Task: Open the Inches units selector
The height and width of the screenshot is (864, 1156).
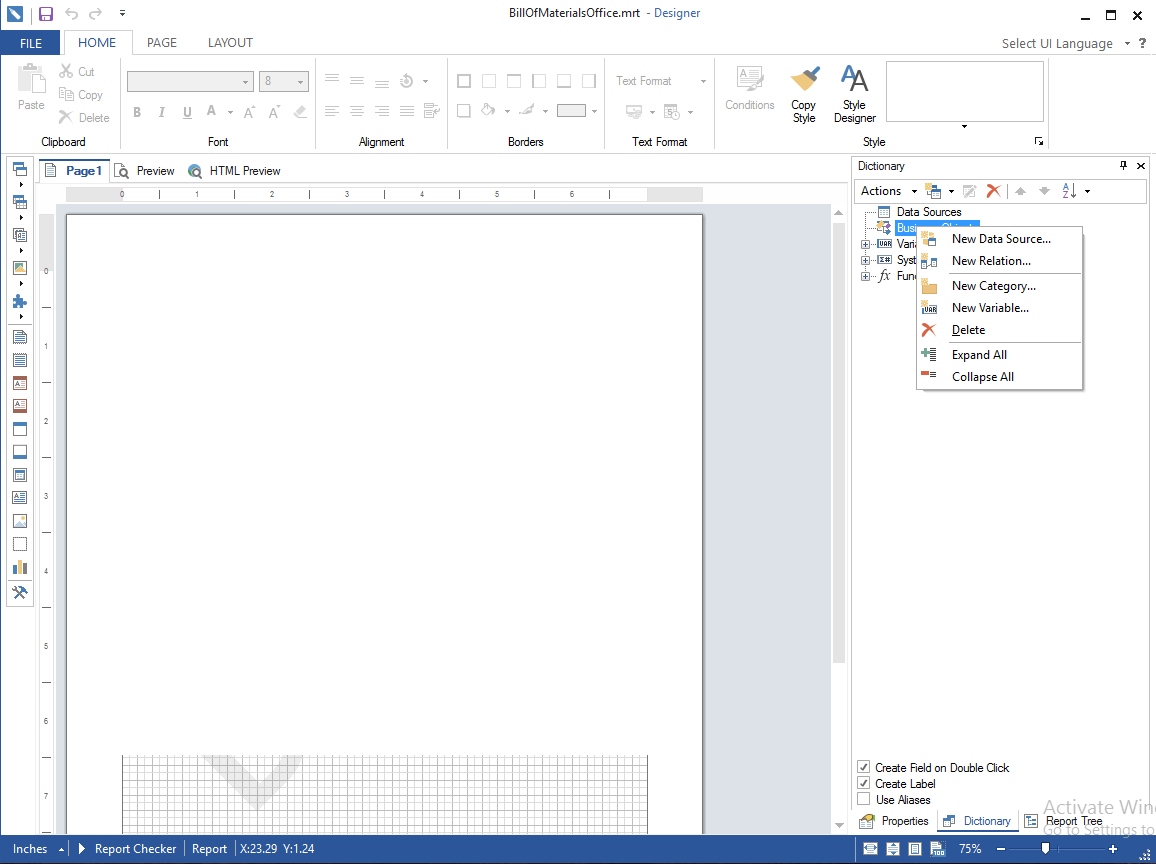Action: [x=38, y=849]
